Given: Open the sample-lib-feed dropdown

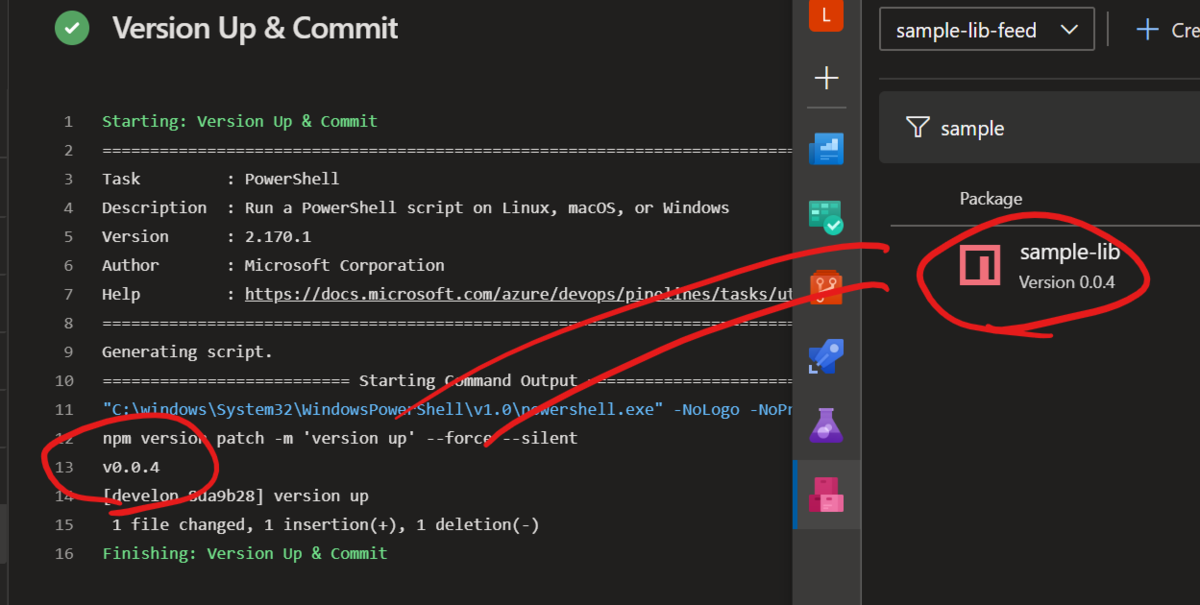Looking at the screenshot, I should point(986,30).
